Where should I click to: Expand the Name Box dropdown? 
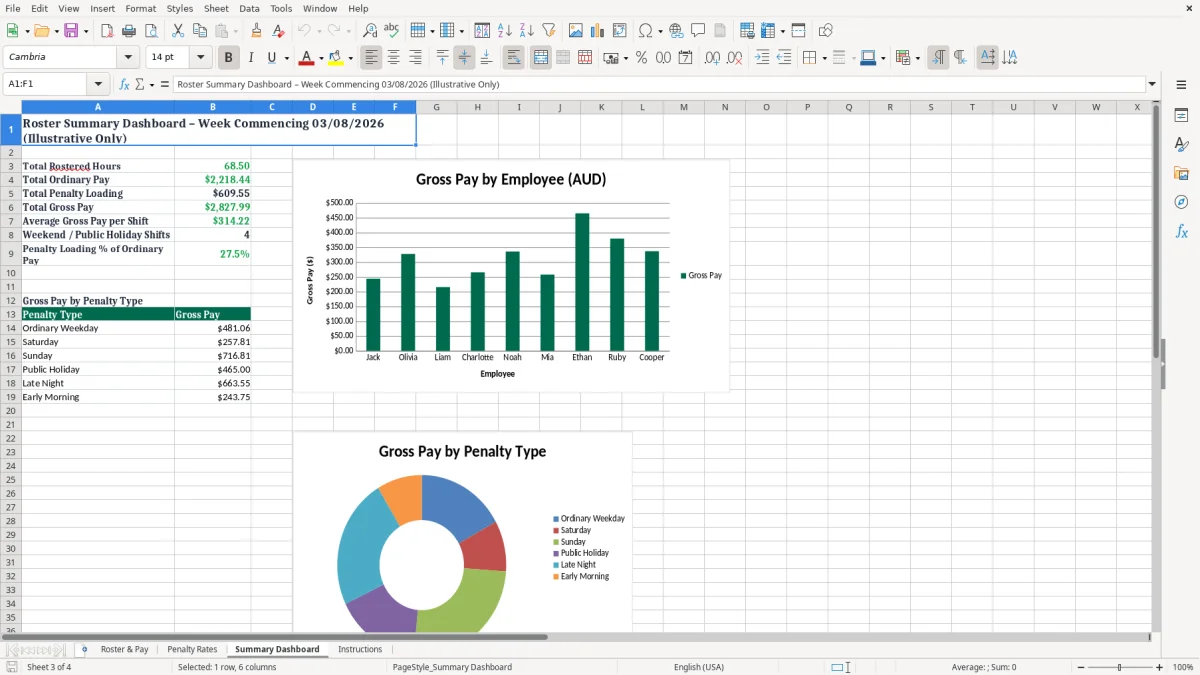(x=98, y=85)
